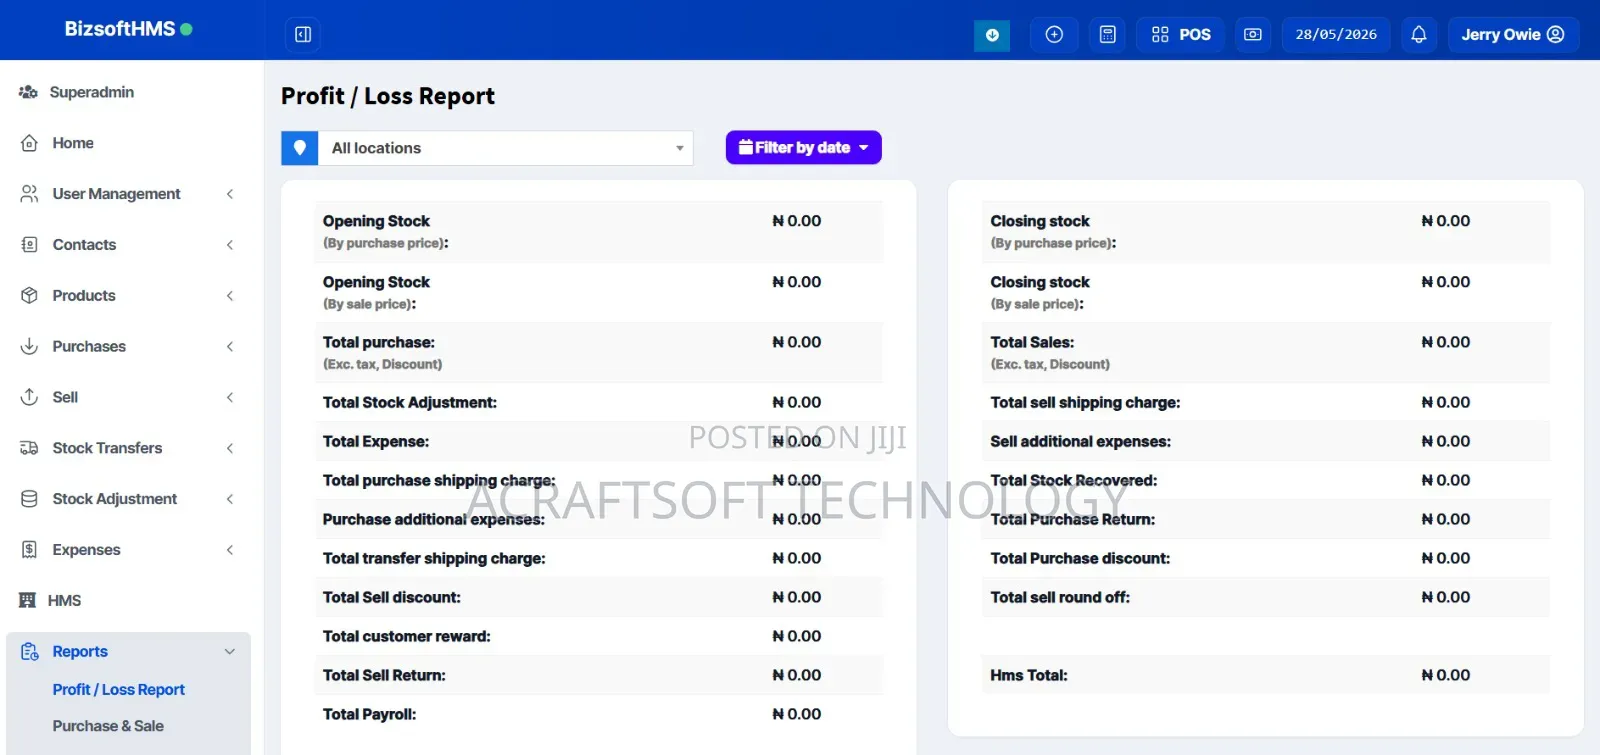This screenshot has width=1600, height=755.
Task: Expand User Management chevron
Action: tap(230, 194)
